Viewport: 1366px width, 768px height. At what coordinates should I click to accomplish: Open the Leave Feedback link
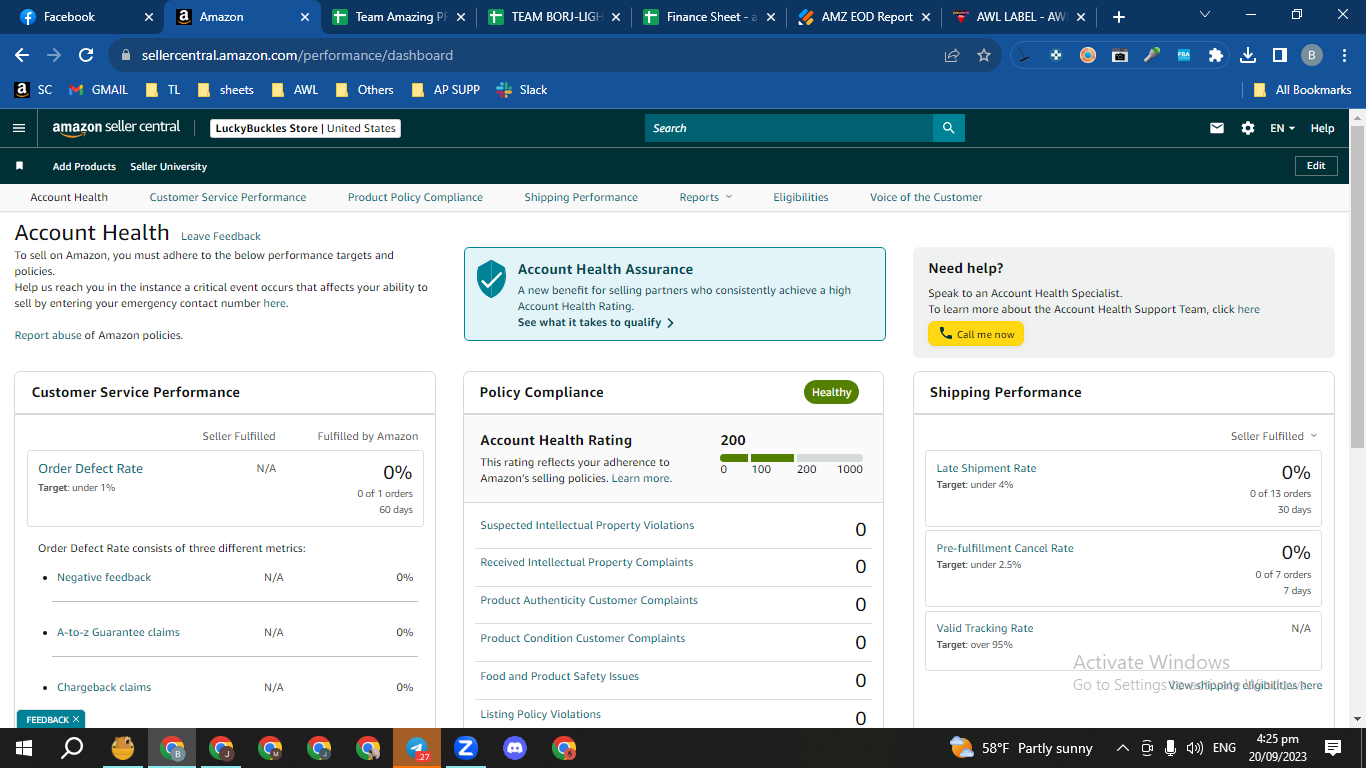coord(221,237)
